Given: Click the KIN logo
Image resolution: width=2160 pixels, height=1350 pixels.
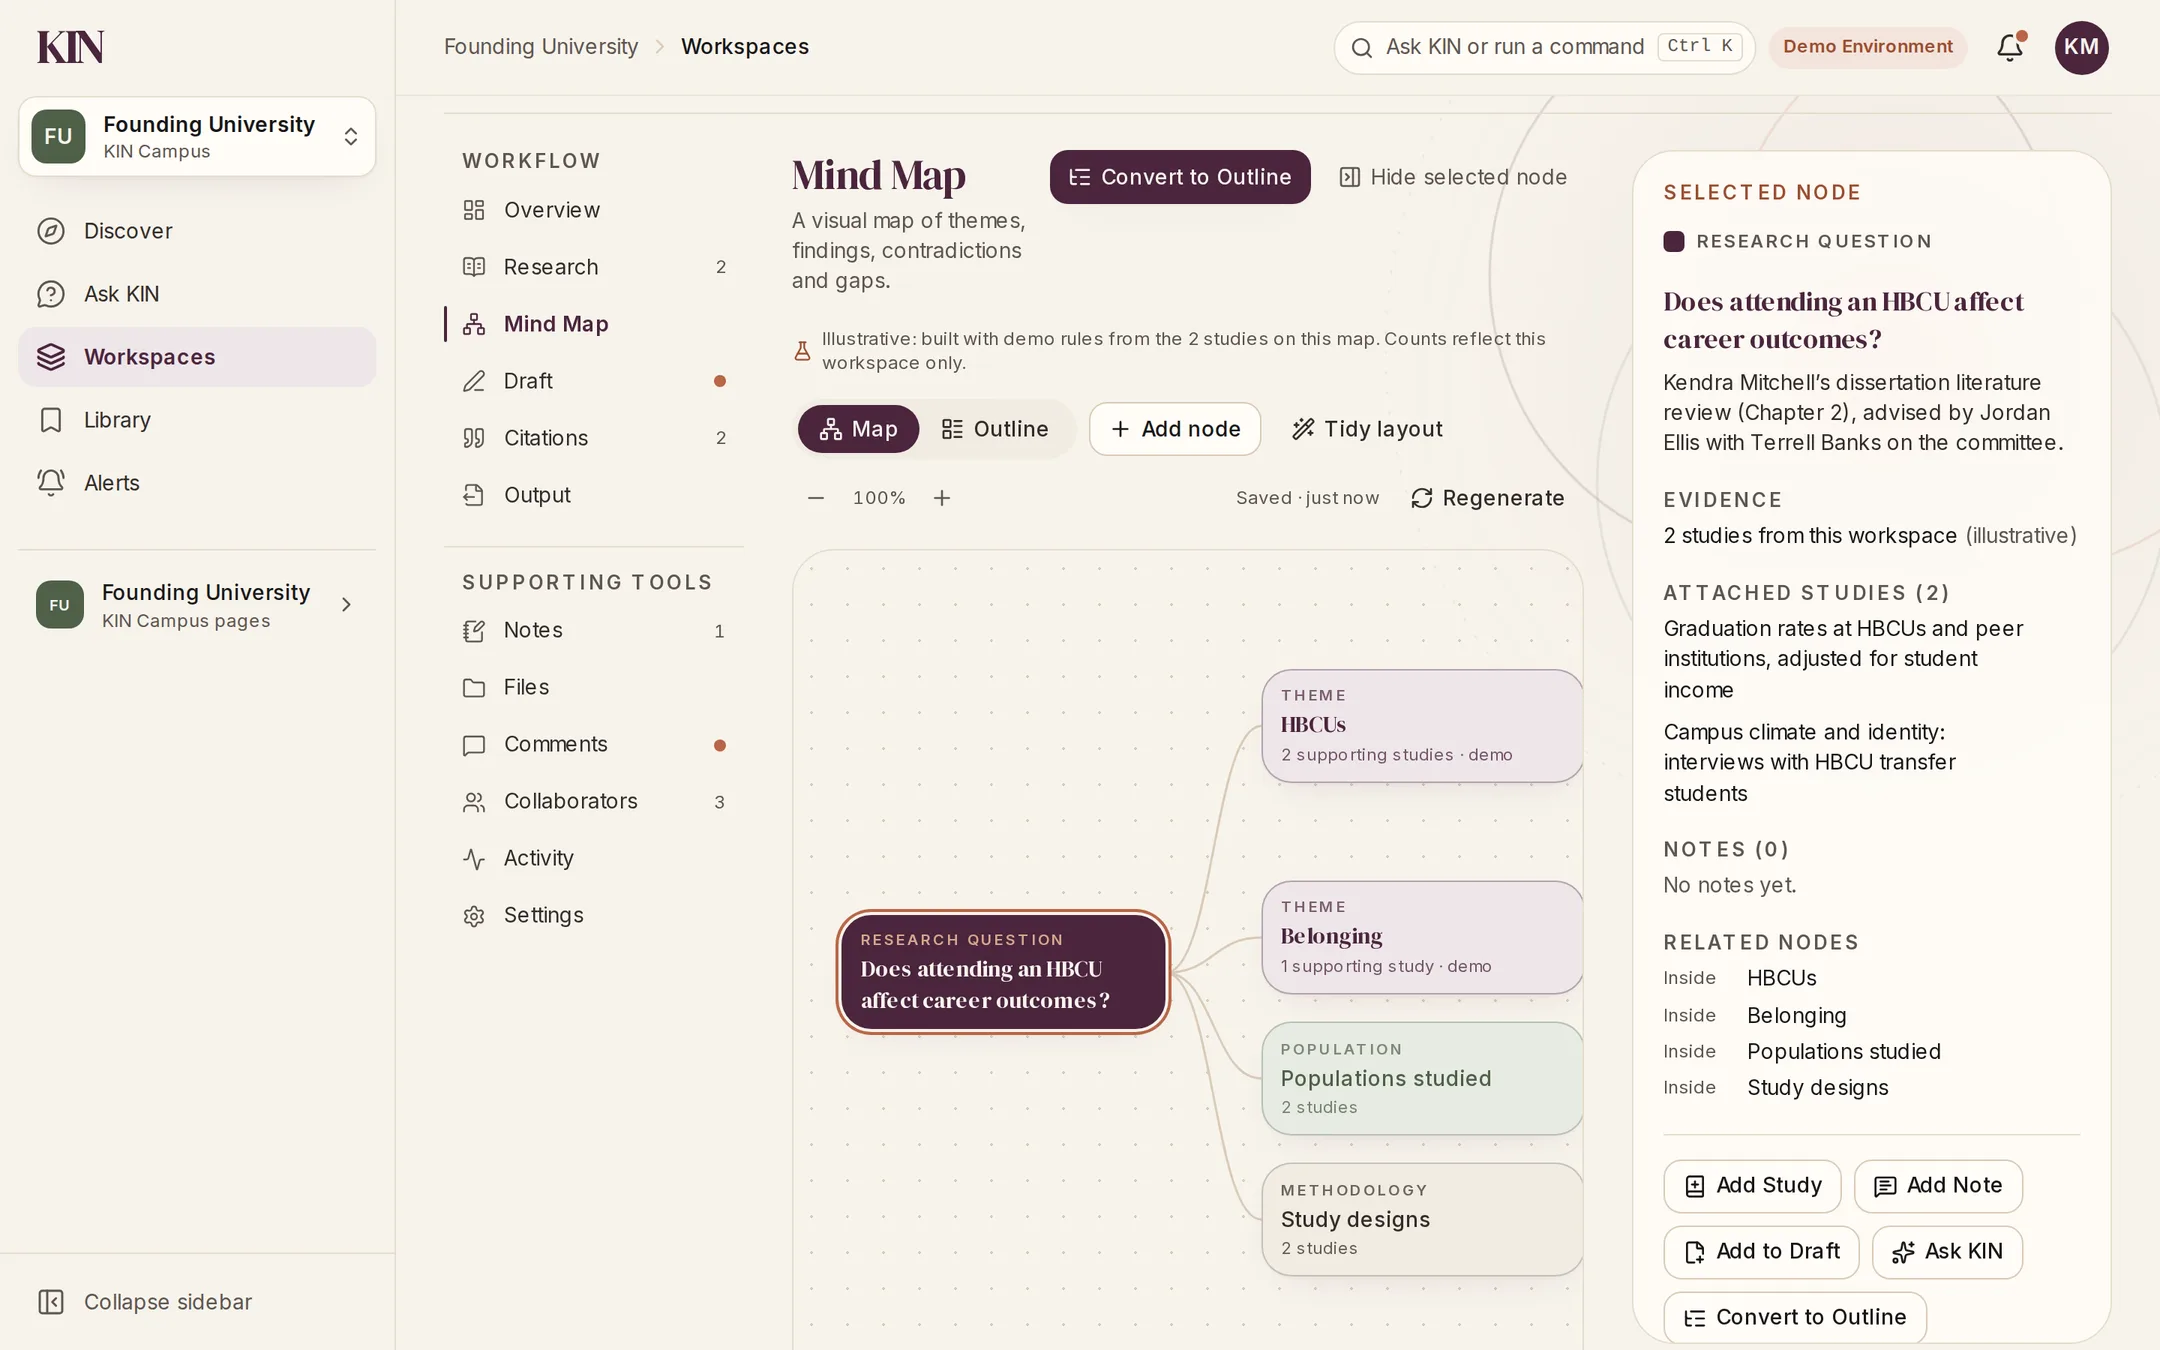Looking at the screenshot, I should 70,47.
